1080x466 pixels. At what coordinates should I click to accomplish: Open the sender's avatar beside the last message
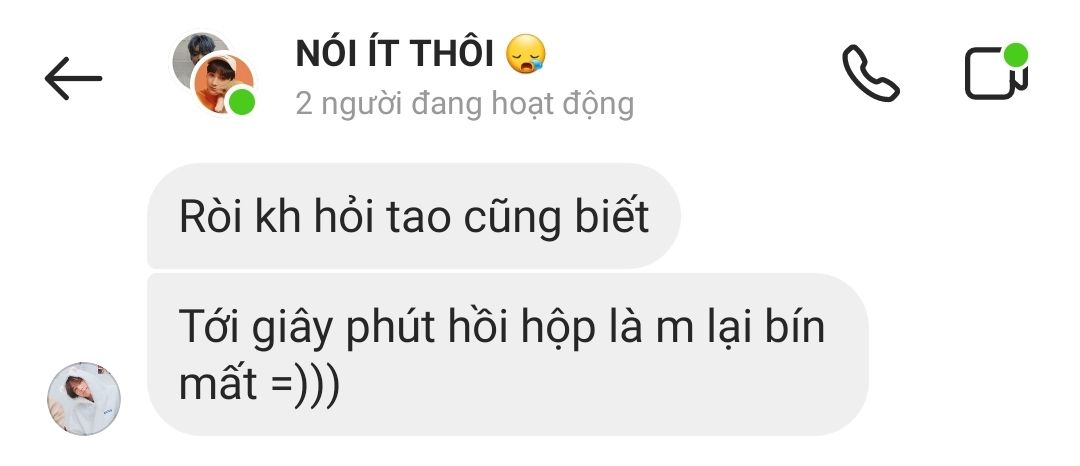(x=84, y=399)
